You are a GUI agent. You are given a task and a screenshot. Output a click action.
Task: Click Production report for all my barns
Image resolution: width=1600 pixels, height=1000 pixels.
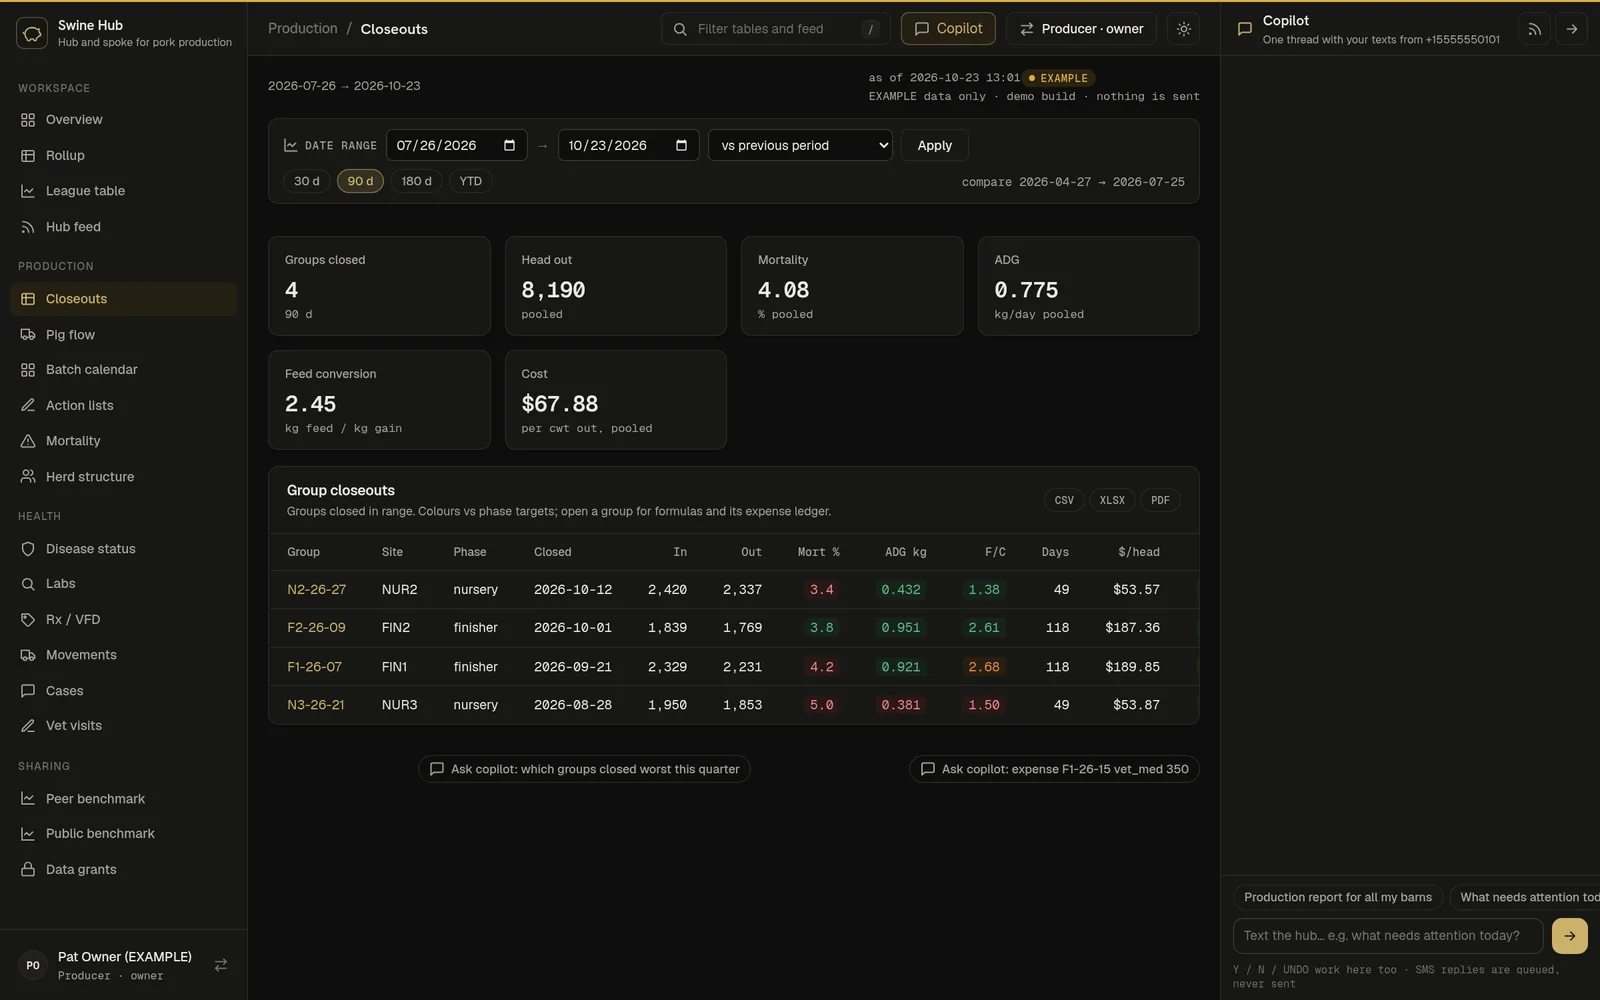(1337, 897)
